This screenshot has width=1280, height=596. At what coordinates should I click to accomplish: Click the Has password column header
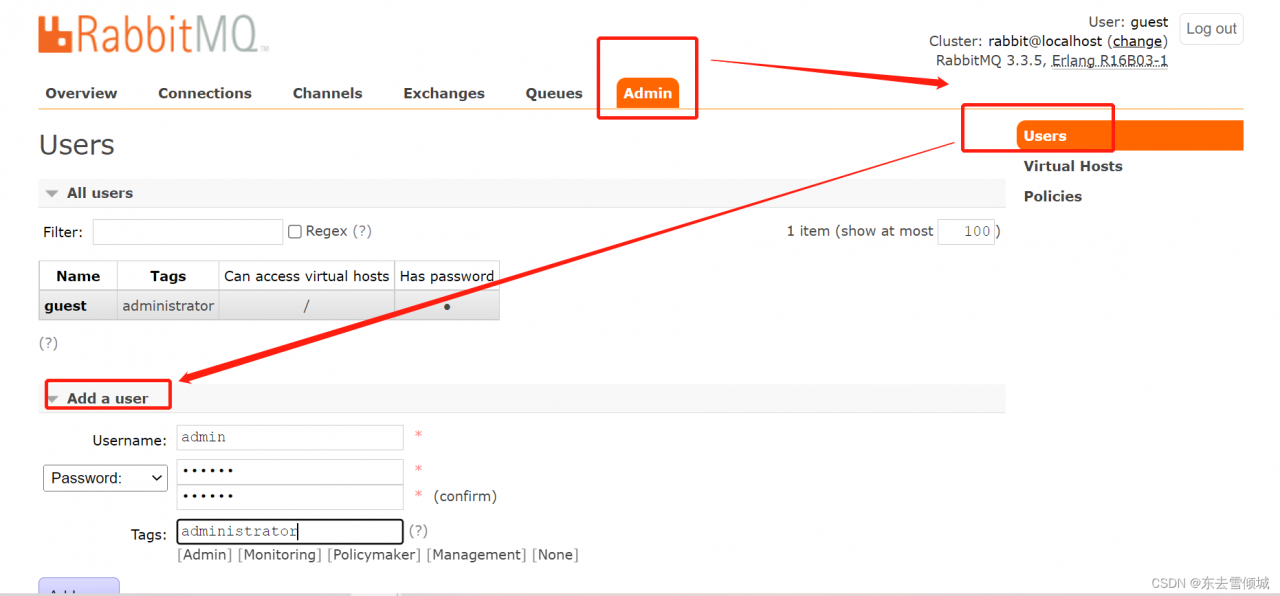[x=447, y=276]
